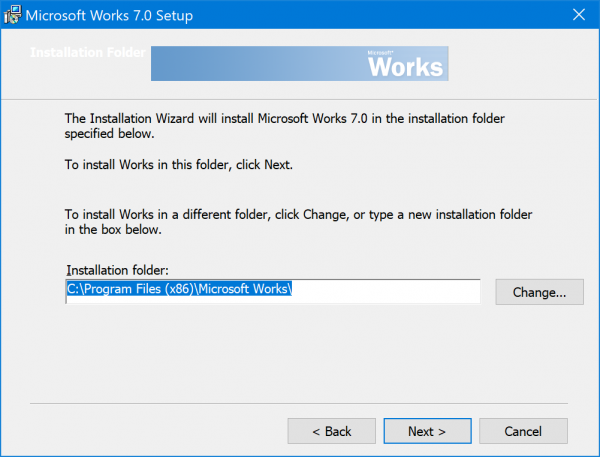This screenshot has width=600, height=457.
Task: Click the highlighted Program Files (x86) path text
Action: pyautogui.click(x=180, y=291)
